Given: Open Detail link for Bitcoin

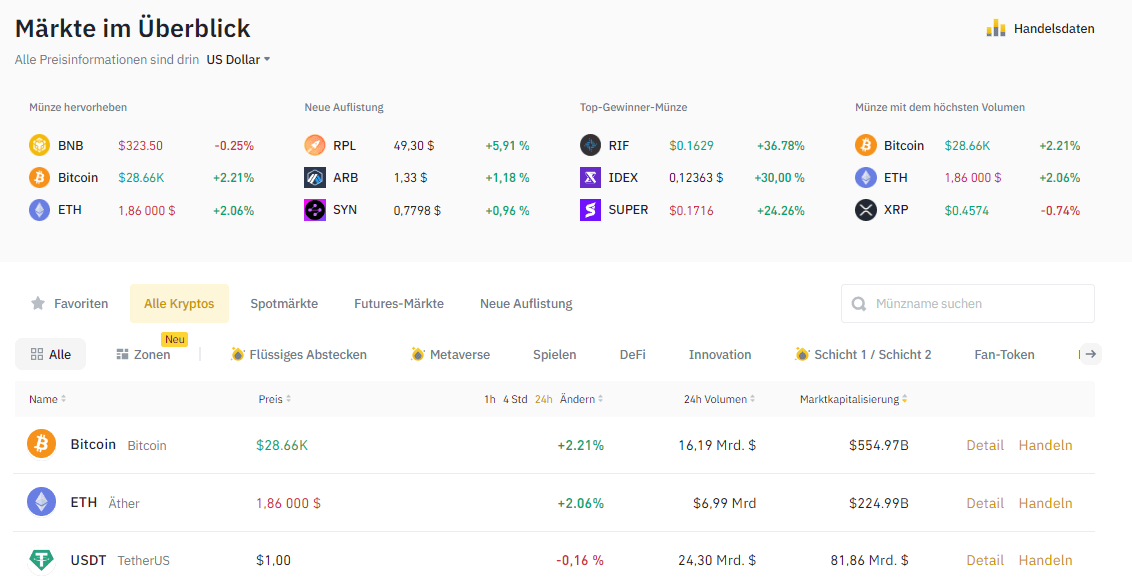Looking at the screenshot, I should pyautogui.click(x=985, y=445).
